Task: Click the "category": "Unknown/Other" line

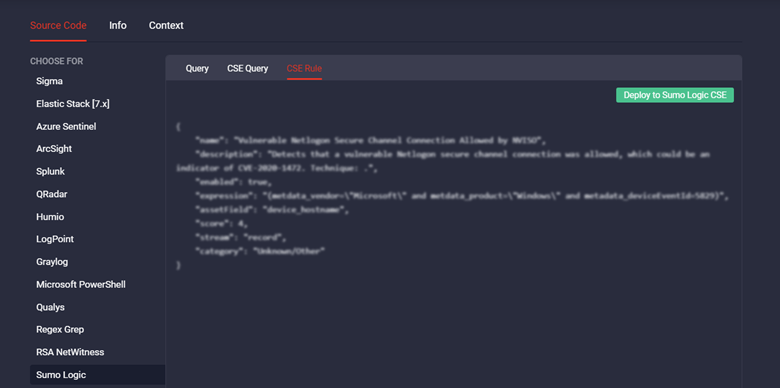Action: 260,252
